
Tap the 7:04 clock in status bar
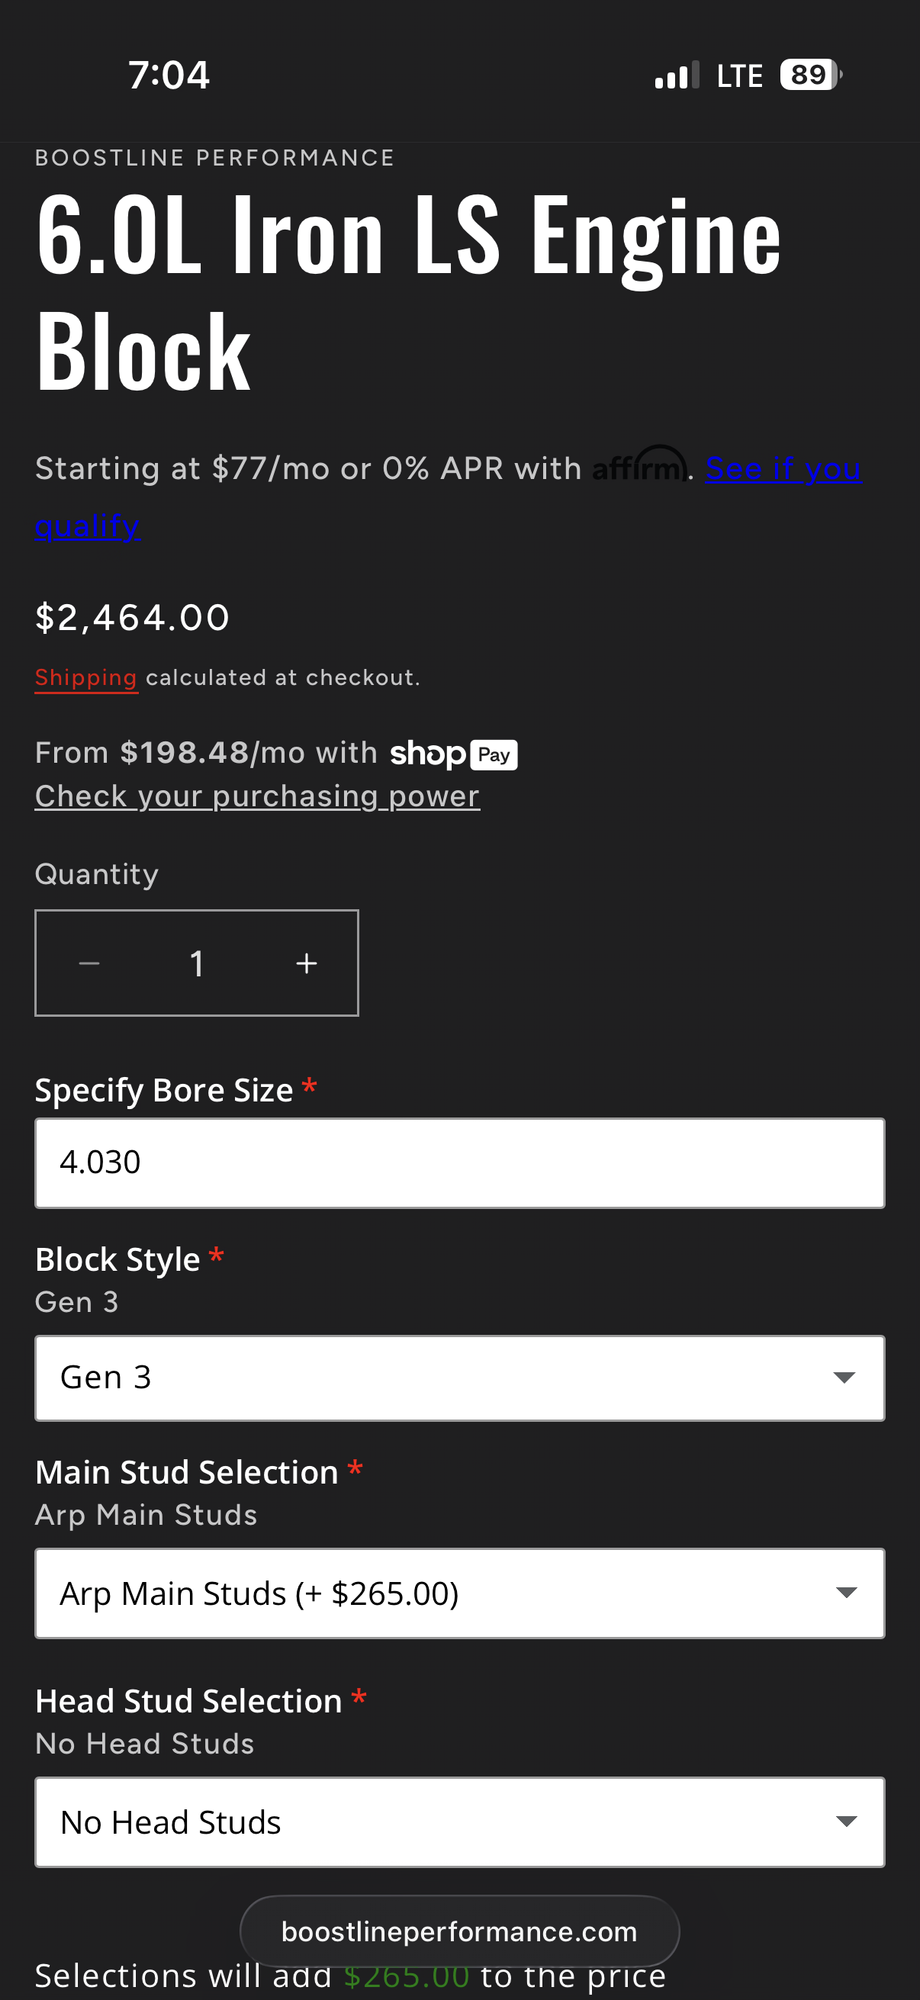[x=169, y=75]
